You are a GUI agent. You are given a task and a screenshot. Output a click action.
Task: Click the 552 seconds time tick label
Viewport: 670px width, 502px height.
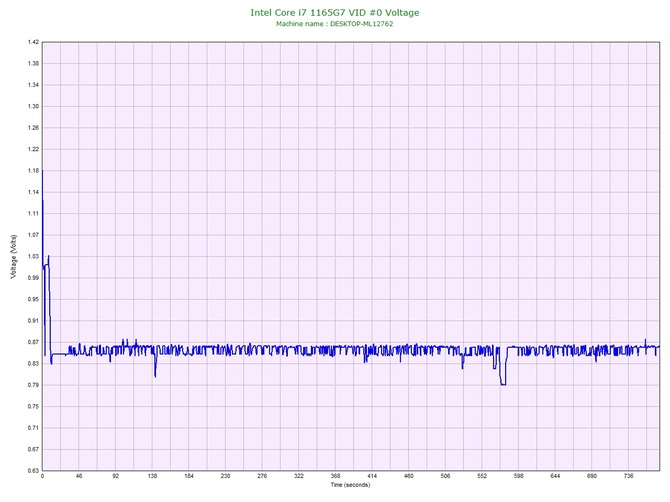[x=482, y=476]
